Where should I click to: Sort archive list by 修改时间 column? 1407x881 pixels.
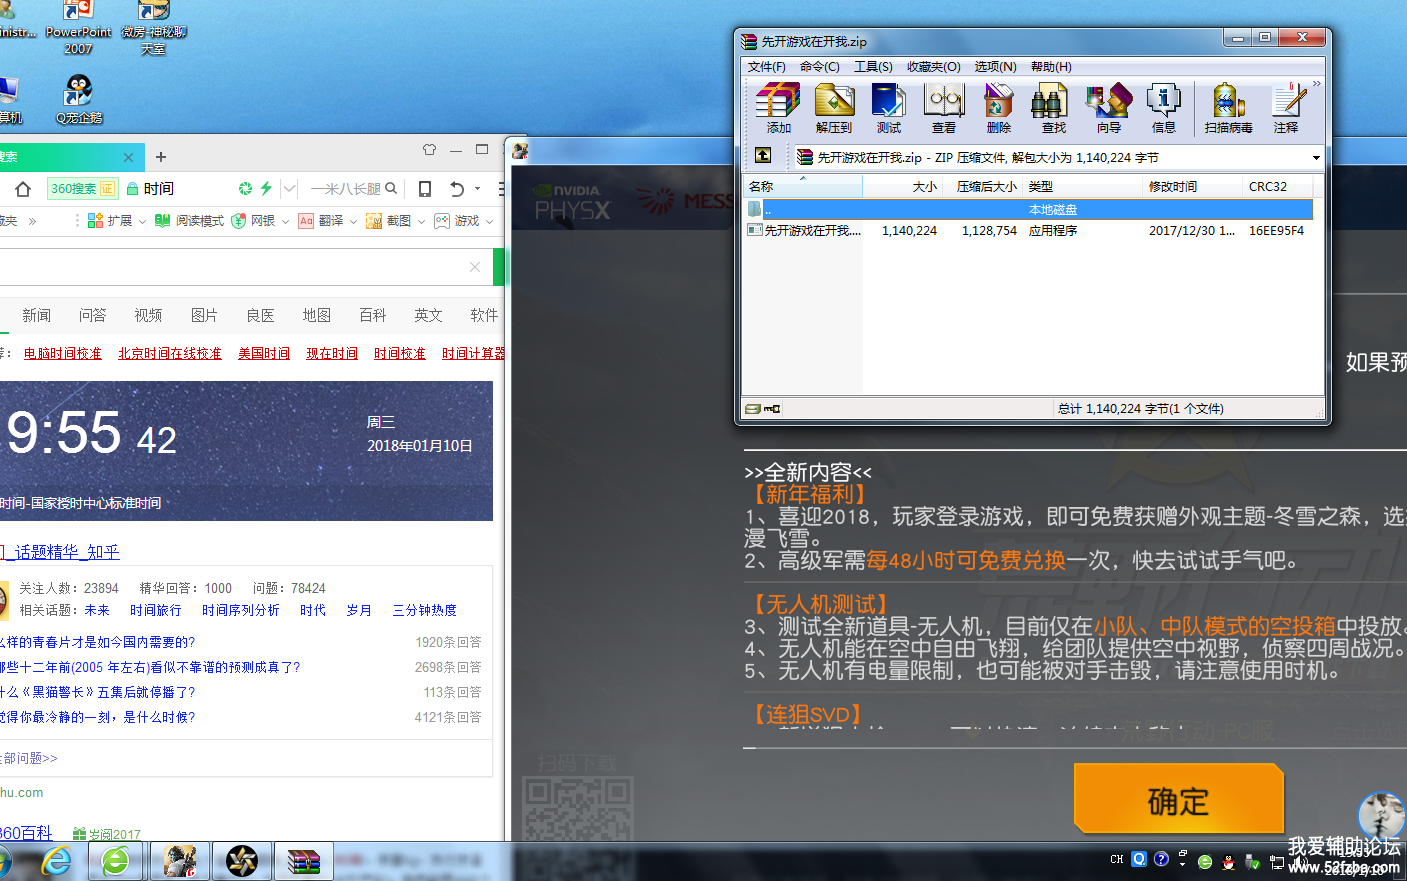[x=1193, y=187]
